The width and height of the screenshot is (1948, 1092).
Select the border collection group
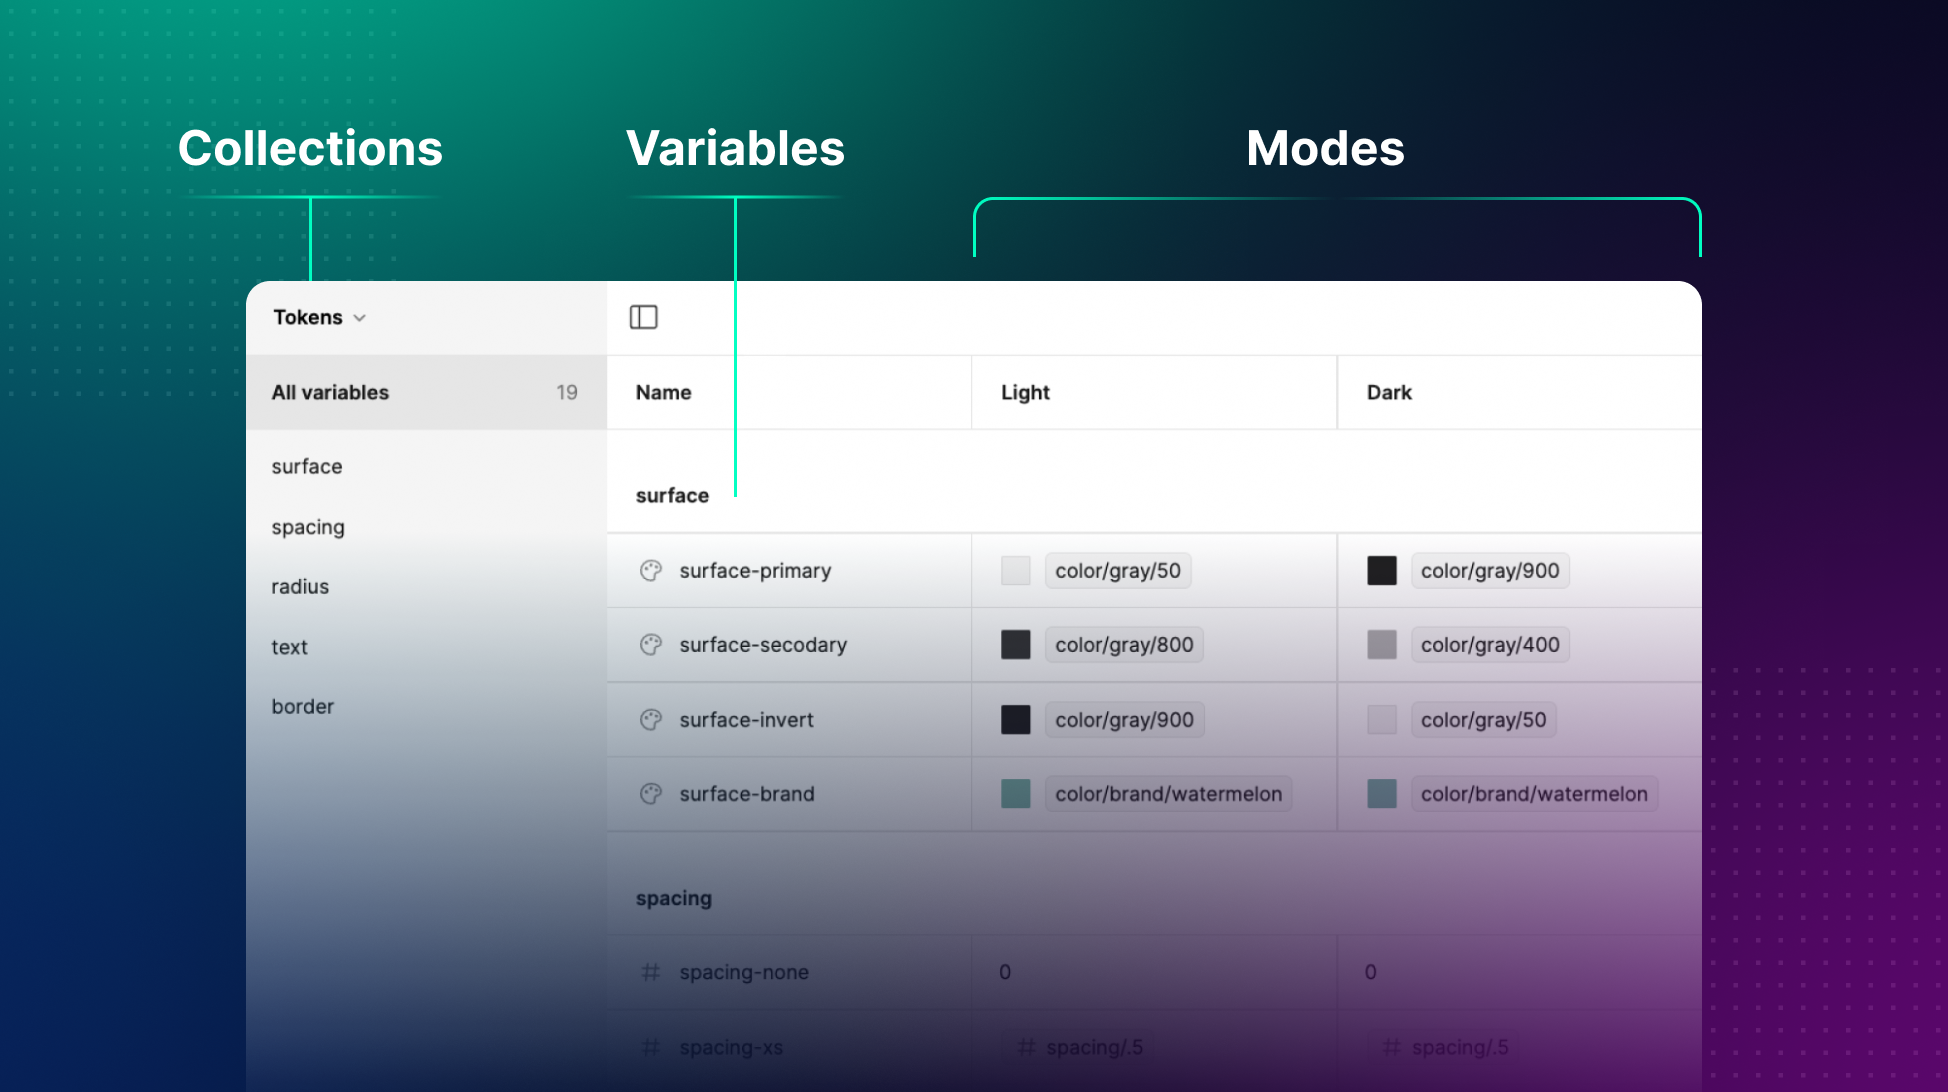[x=302, y=706]
